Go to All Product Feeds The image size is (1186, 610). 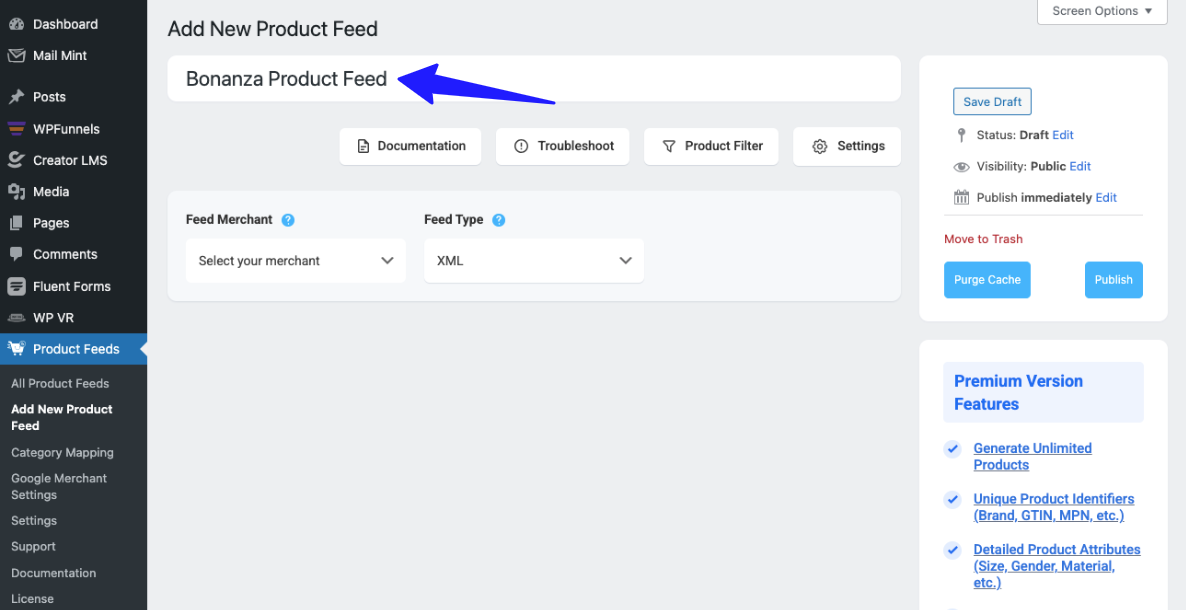click(60, 384)
